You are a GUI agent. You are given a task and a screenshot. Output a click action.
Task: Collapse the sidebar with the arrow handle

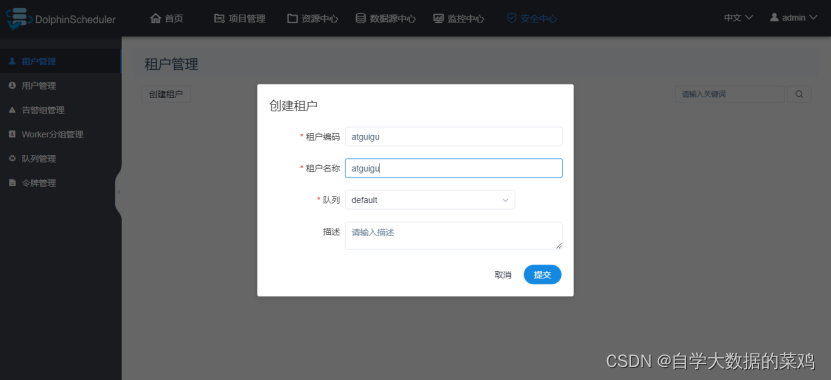tap(119, 192)
